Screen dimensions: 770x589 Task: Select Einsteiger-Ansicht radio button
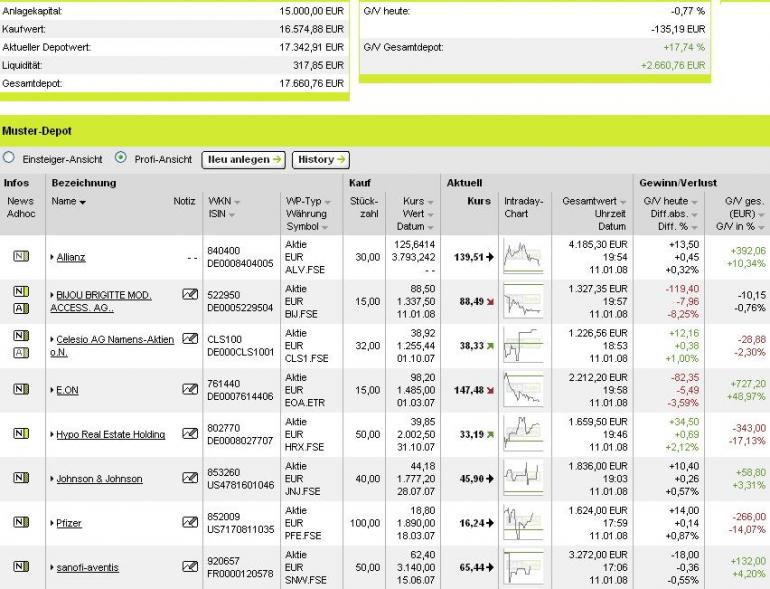[8, 158]
